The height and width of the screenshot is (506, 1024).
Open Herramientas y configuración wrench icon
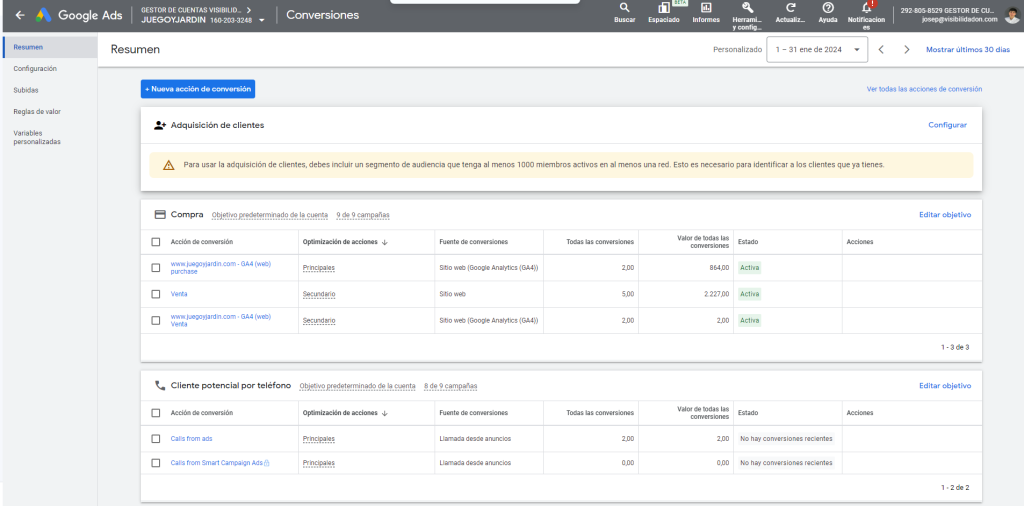[x=747, y=11]
